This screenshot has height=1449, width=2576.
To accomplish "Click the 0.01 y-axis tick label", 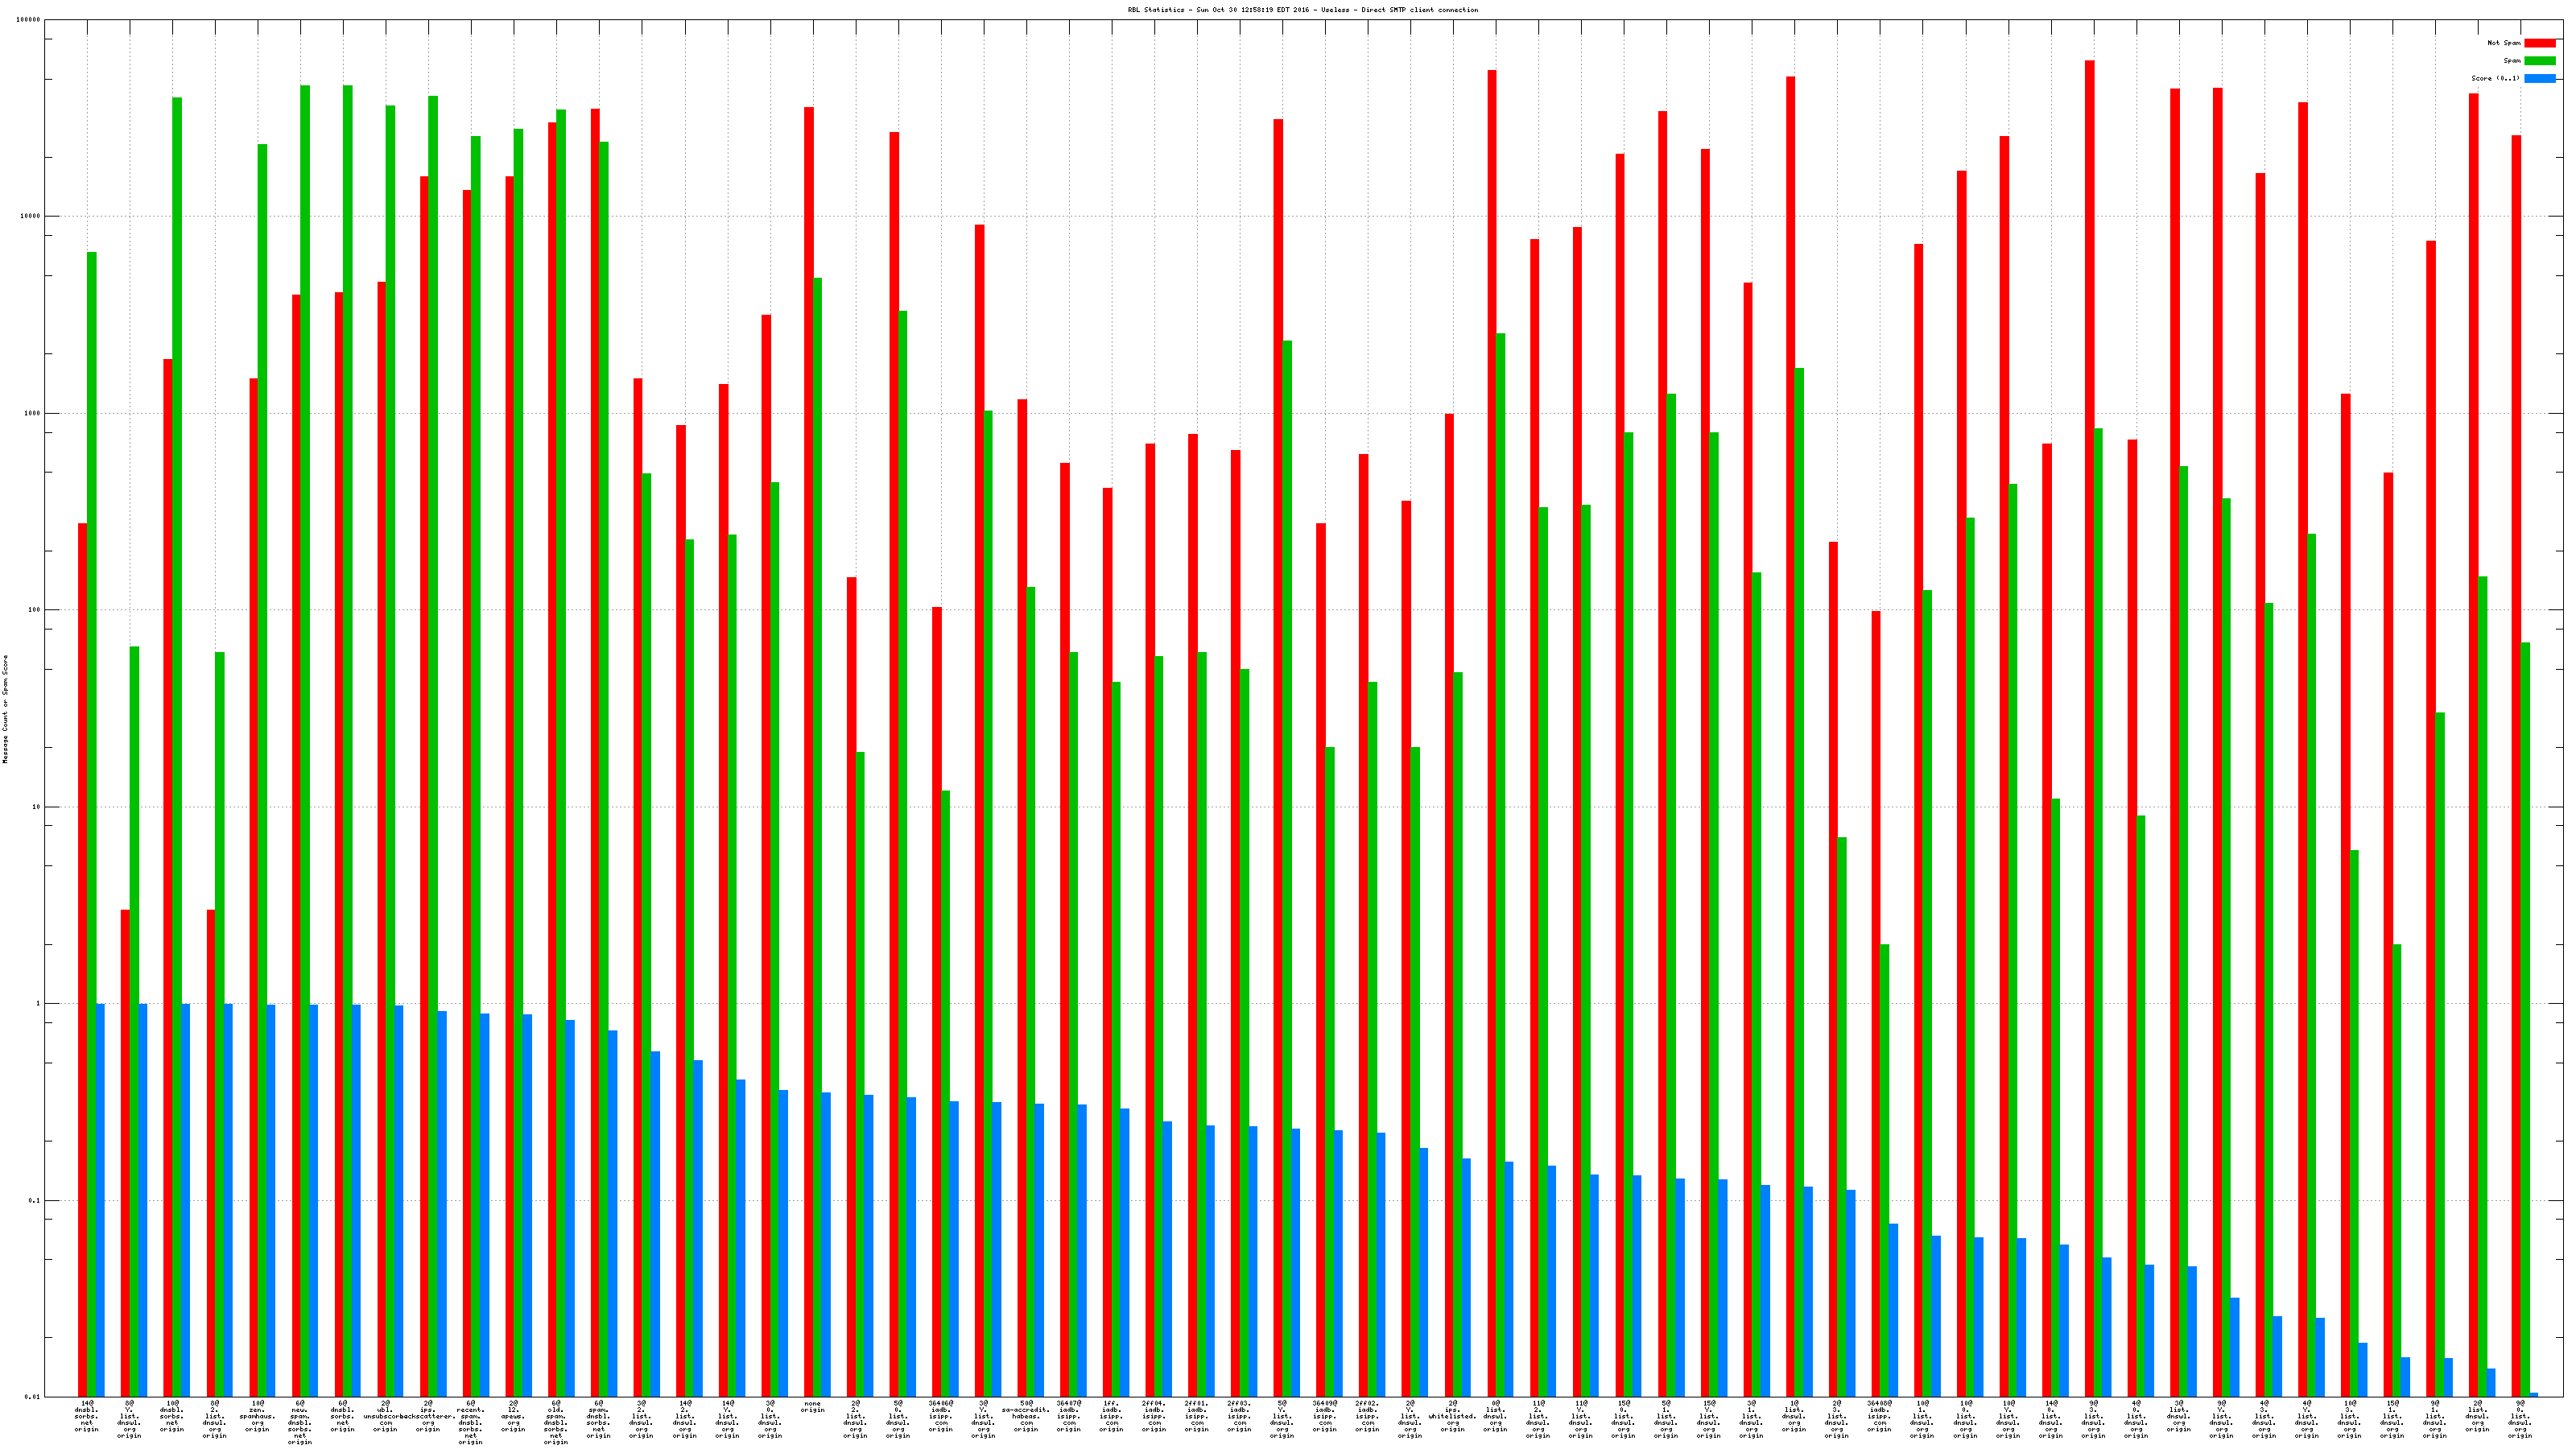I will point(33,1397).
